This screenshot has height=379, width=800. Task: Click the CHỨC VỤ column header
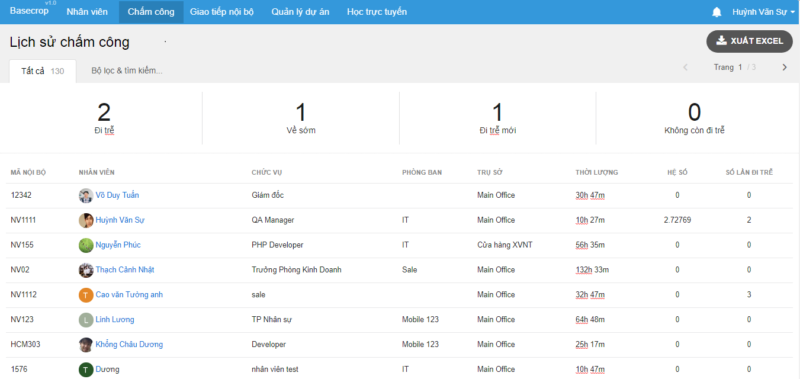click(267, 172)
